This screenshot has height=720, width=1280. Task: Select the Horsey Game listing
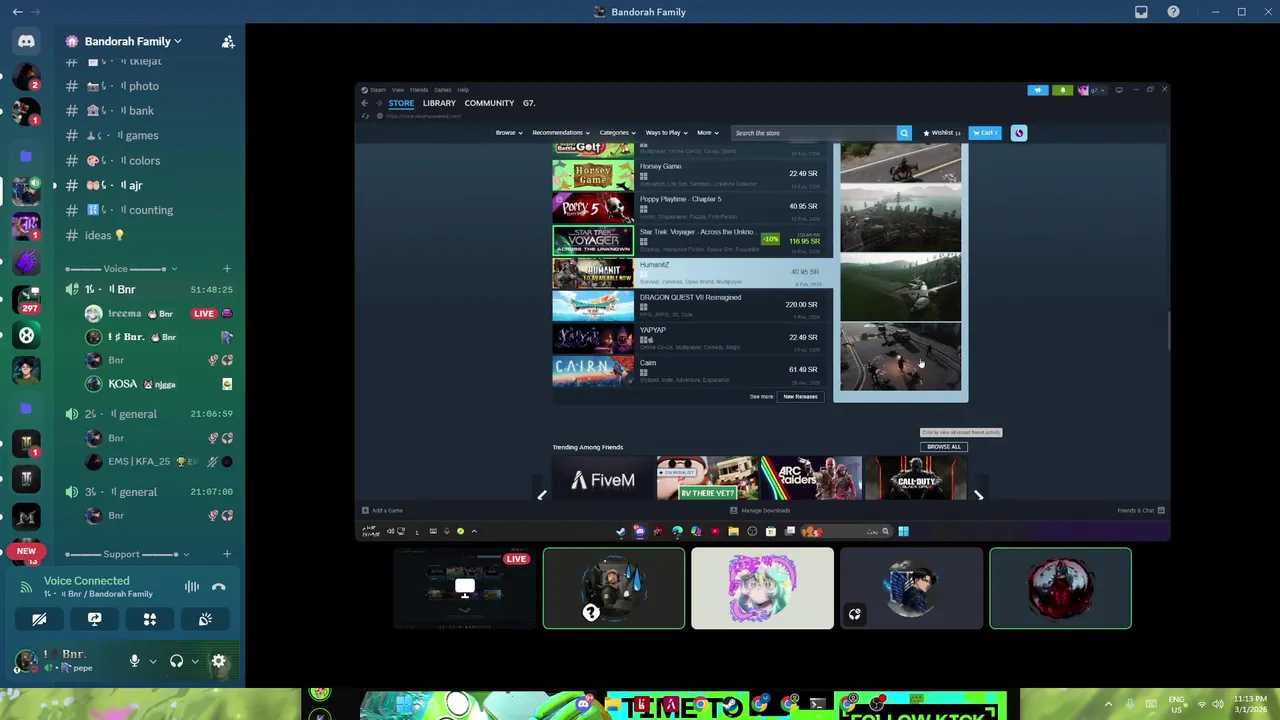tap(690, 174)
